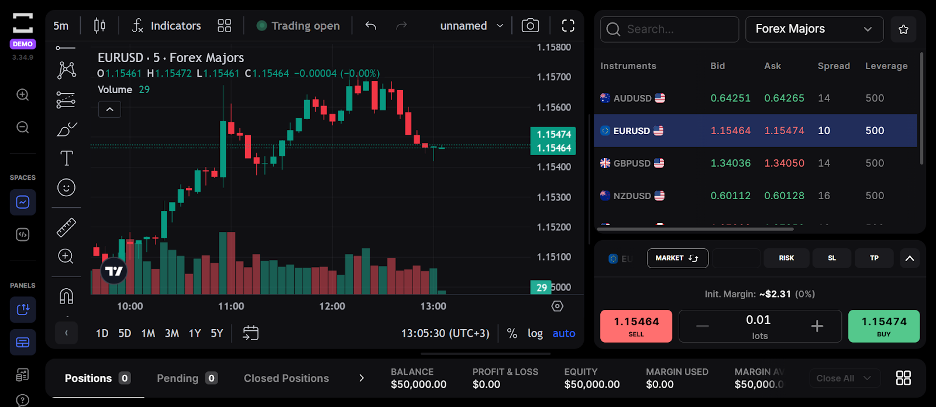Toggle the positions panel icon under PANELS
This screenshot has height=408, width=936.
23,342
